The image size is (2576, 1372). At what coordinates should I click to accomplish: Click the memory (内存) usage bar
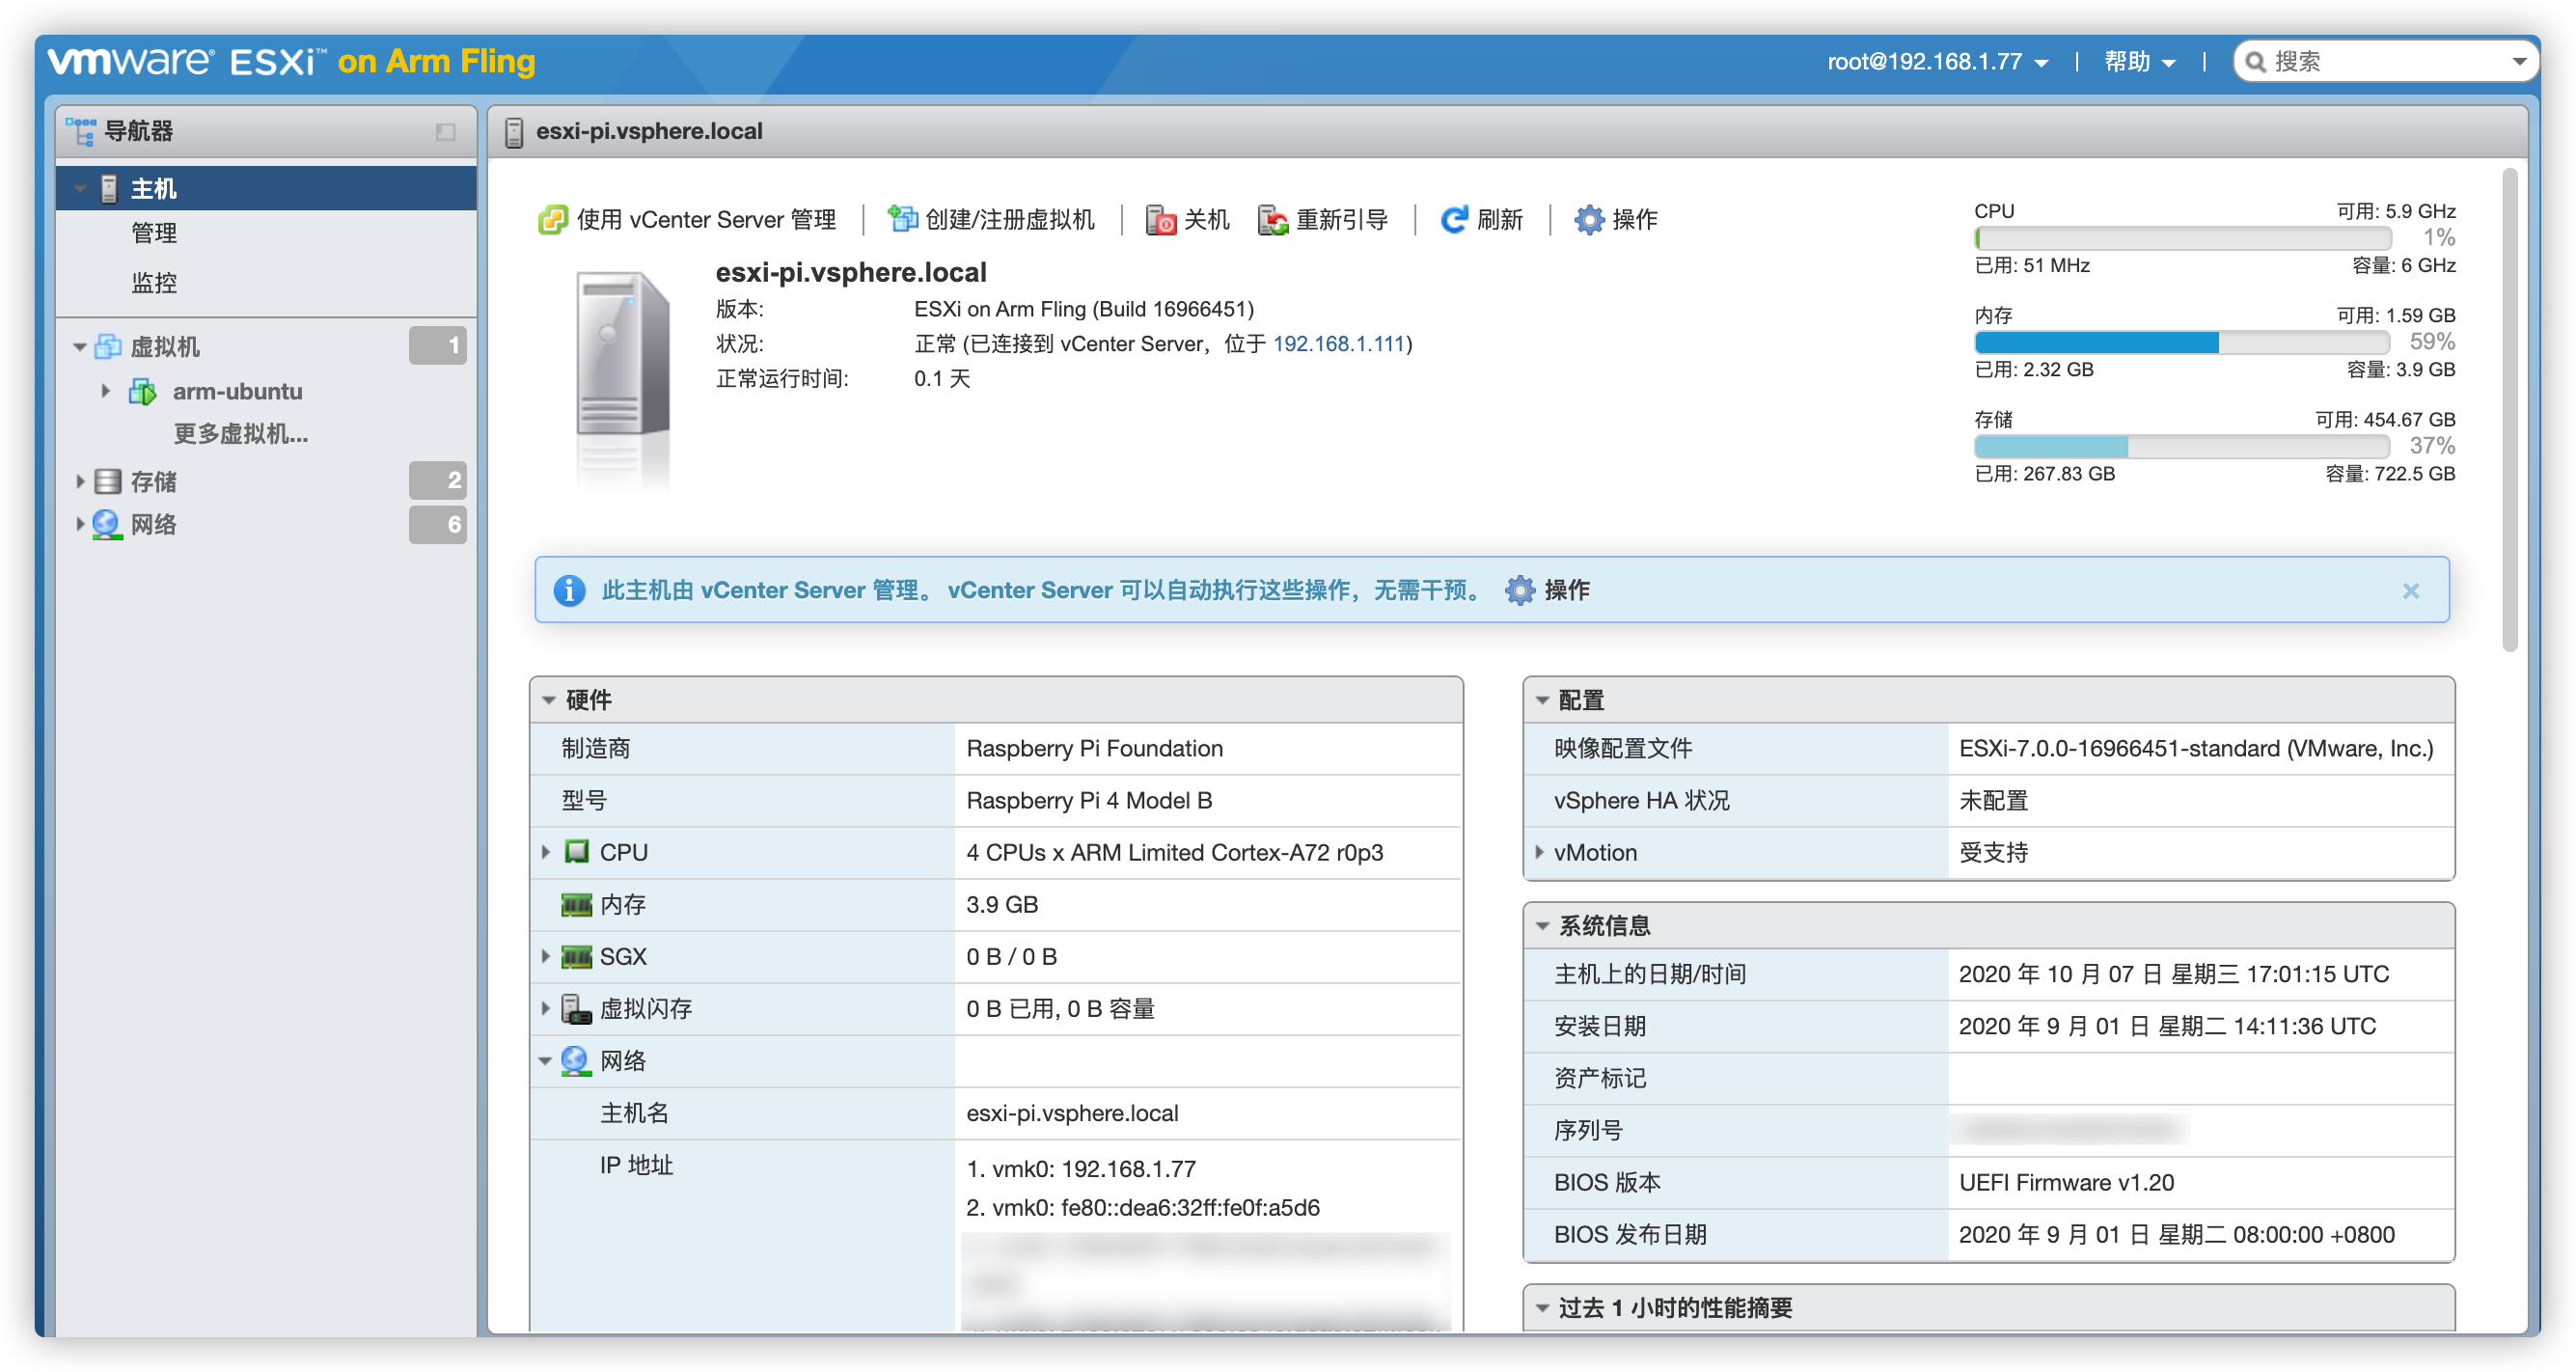click(2183, 343)
